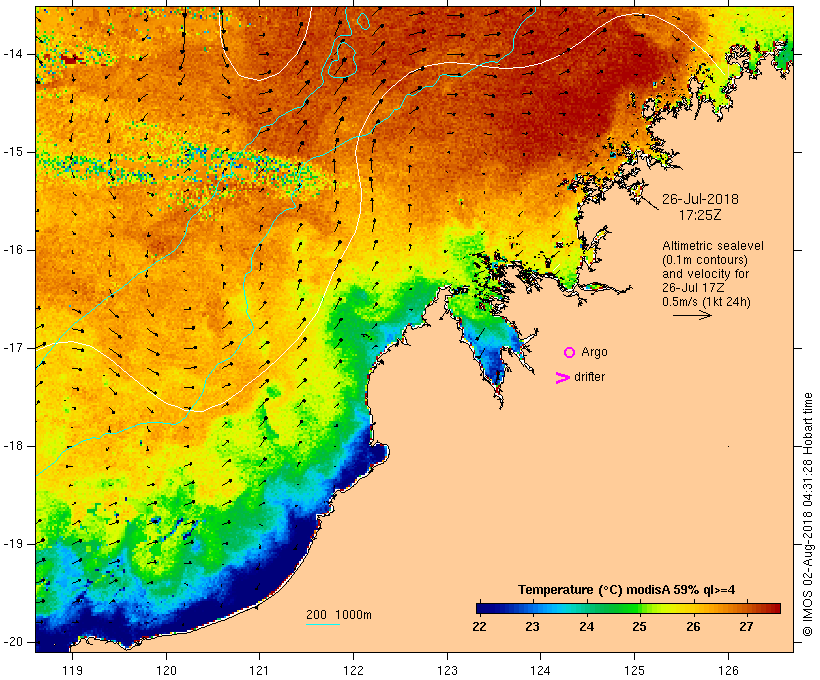This screenshot has height=680, width=820.
Task: Click the longitude axis label '124'
Action: [x=540, y=671]
